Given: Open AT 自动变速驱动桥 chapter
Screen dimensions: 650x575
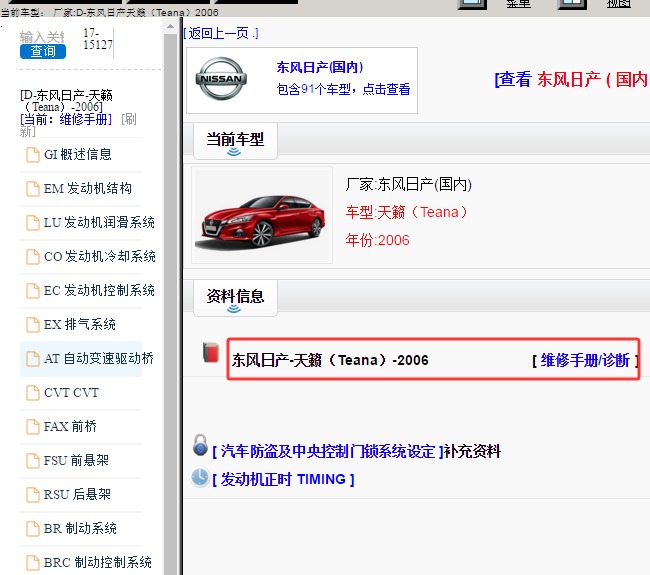Looking at the screenshot, I should coord(99,358).
